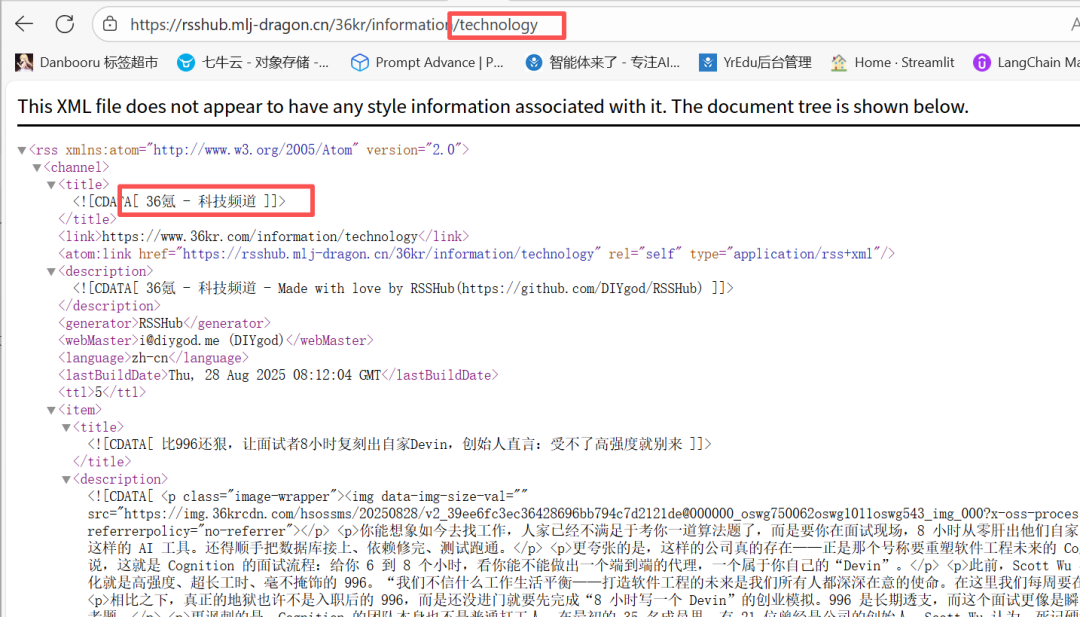This screenshot has width=1080, height=617.
Task: Click the LangChain bookmark favicon
Action: tap(981, 63)
